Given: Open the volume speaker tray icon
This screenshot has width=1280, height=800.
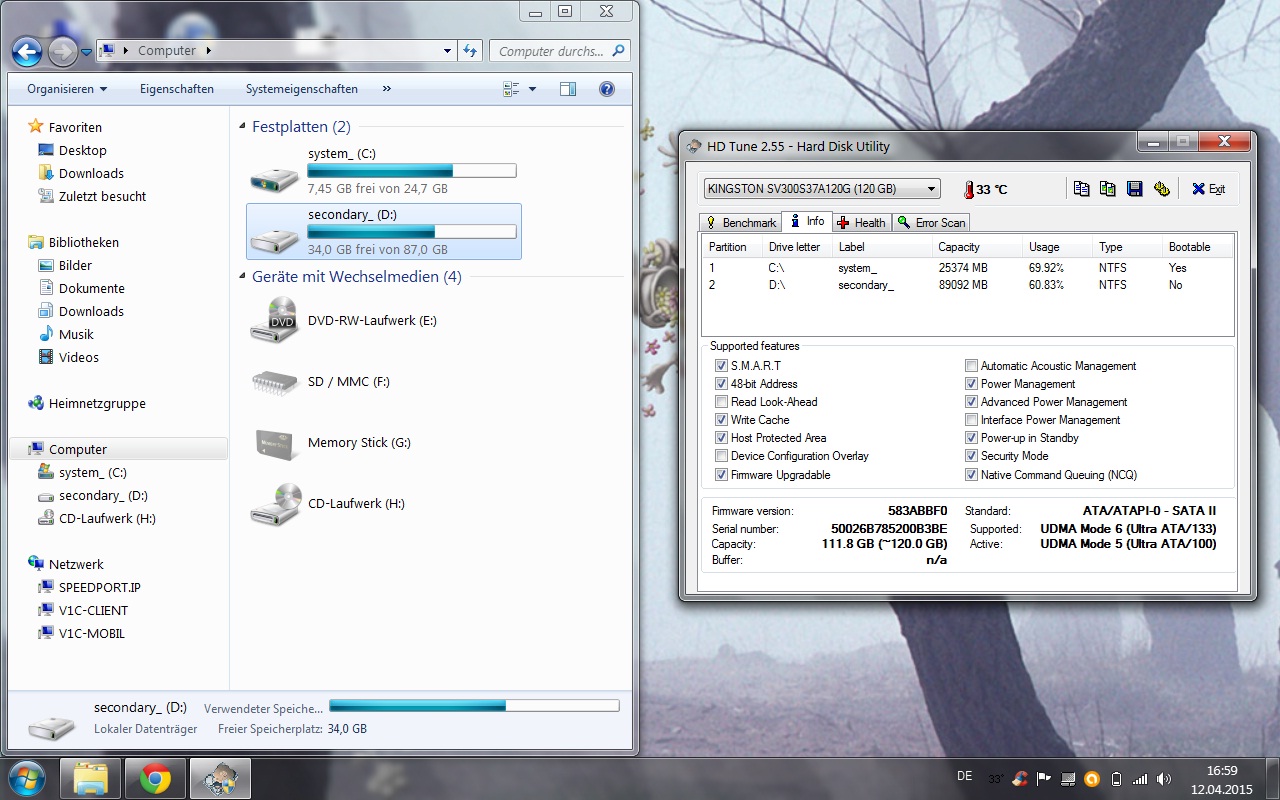Looking at the screenshot, I should pos(1163,778).
